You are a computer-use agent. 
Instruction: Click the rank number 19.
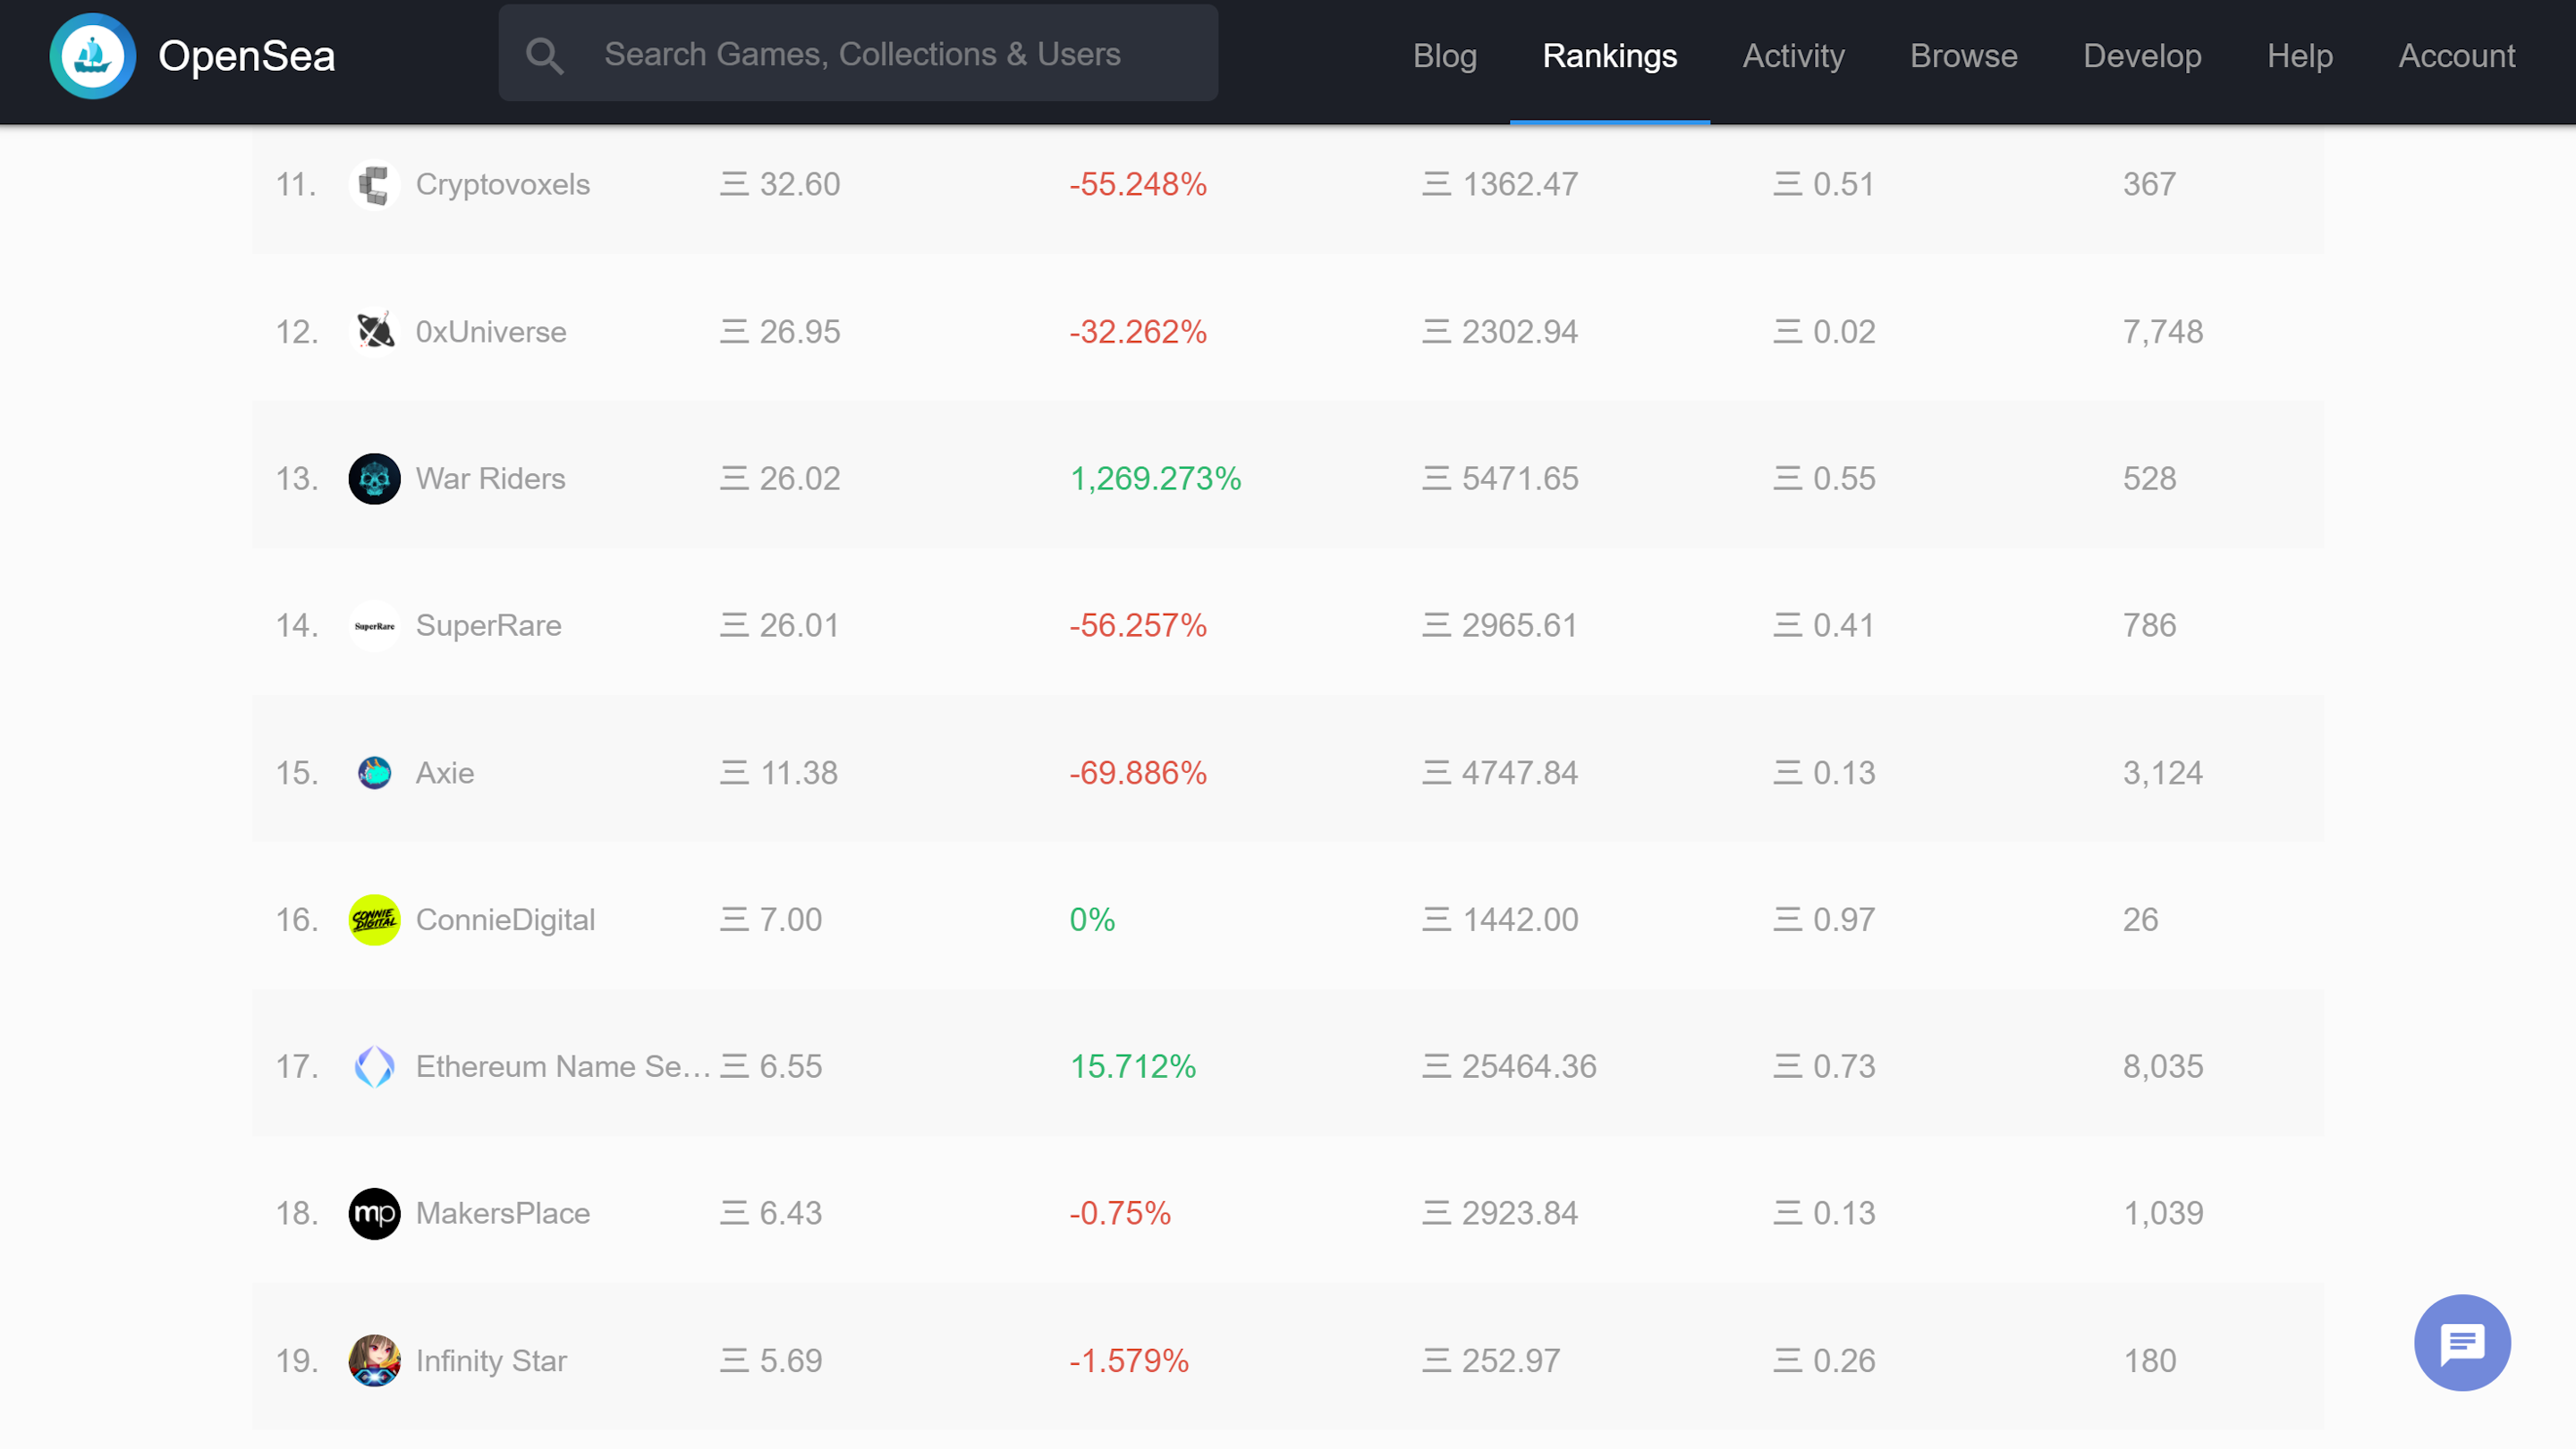click(297, 1361)
